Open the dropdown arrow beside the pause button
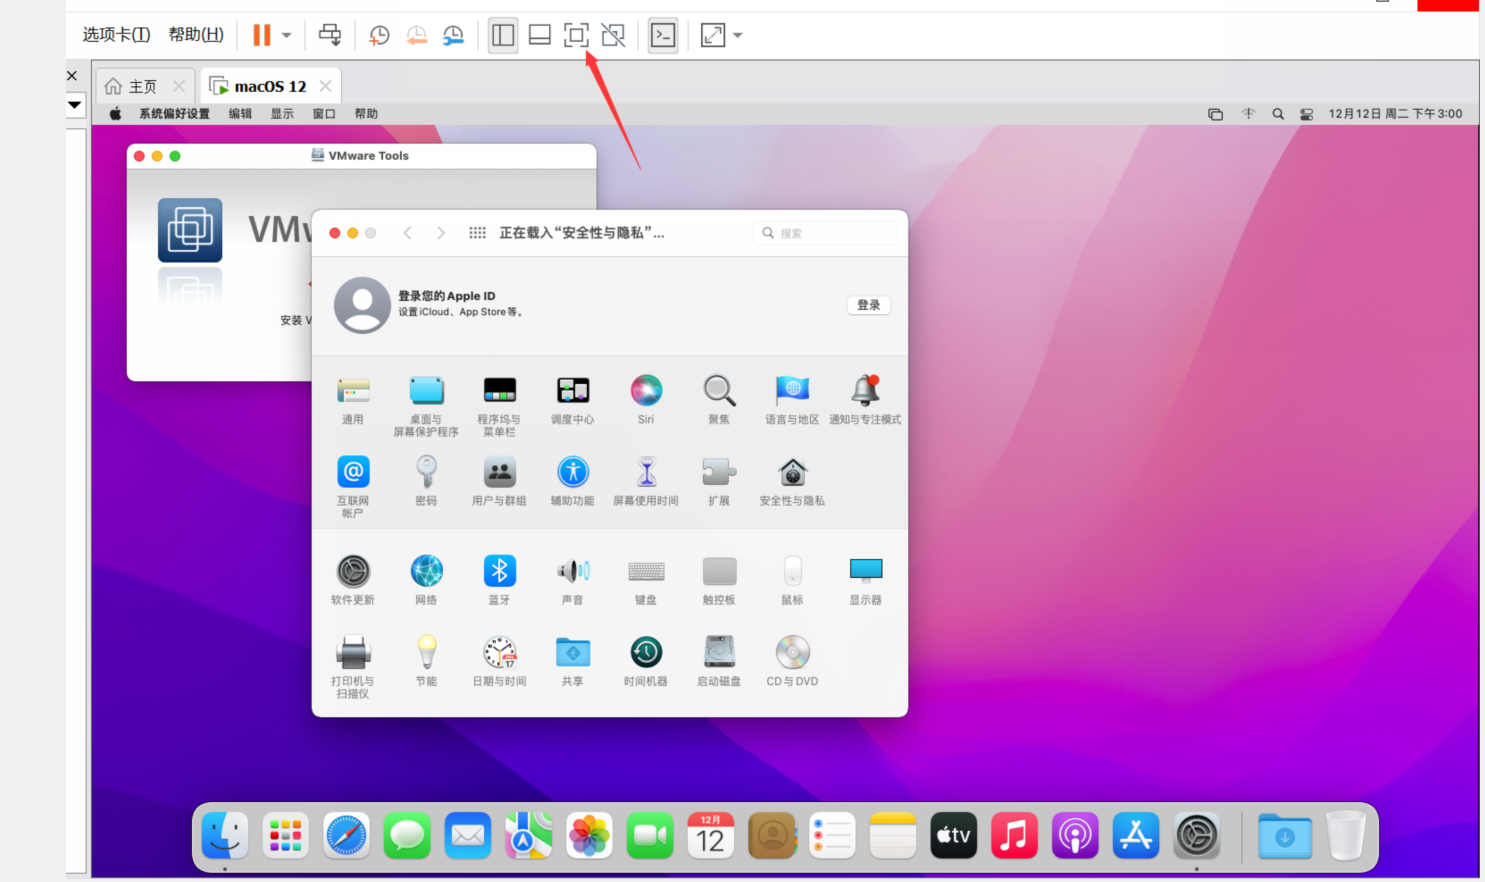The image size is (1485, 882). click(x=286, y=35)
